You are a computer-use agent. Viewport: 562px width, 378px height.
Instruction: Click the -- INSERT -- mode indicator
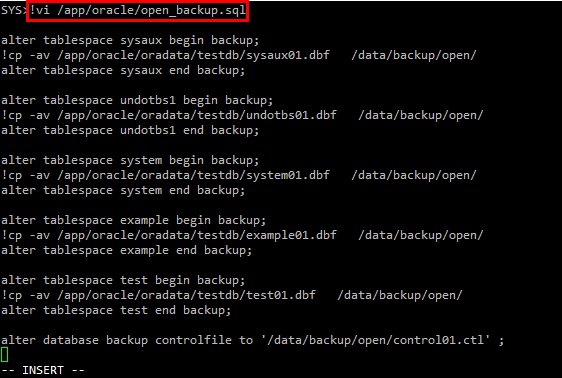click(43, 370)
